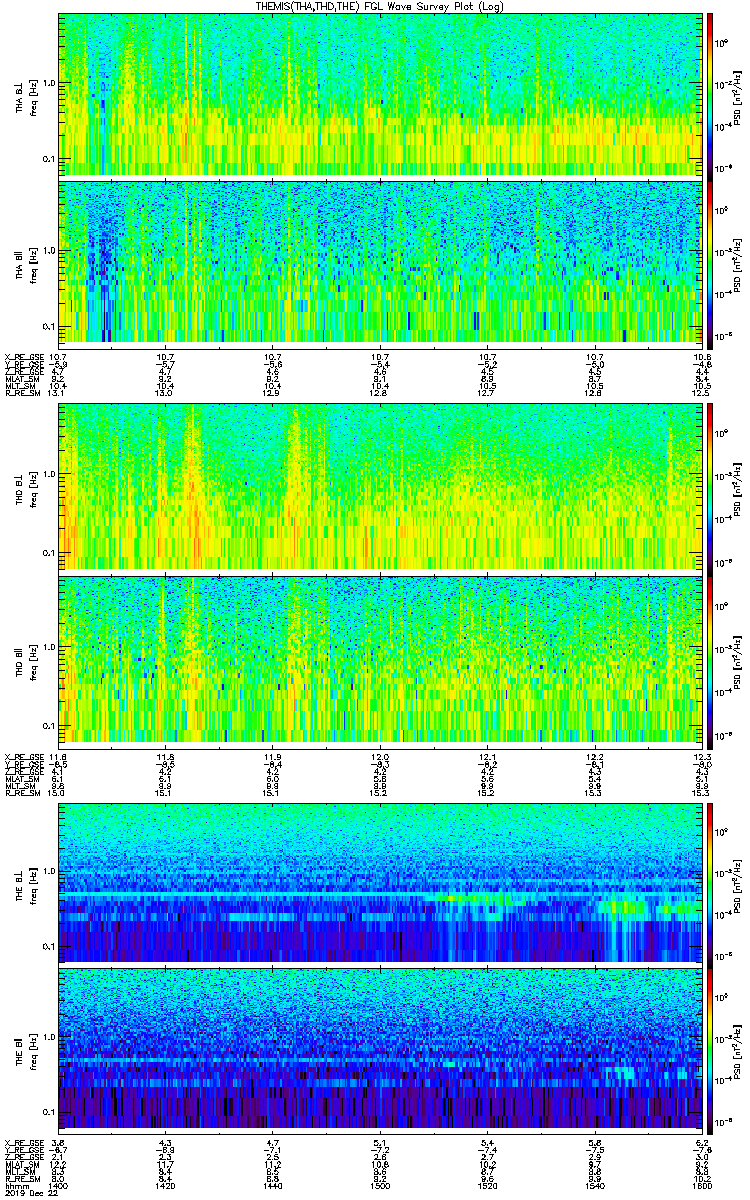Screen dimensions: 750x1200
Task: Click the THA X_RE_GSE row label
Action: pyautogui.click(x=23, y=356)
